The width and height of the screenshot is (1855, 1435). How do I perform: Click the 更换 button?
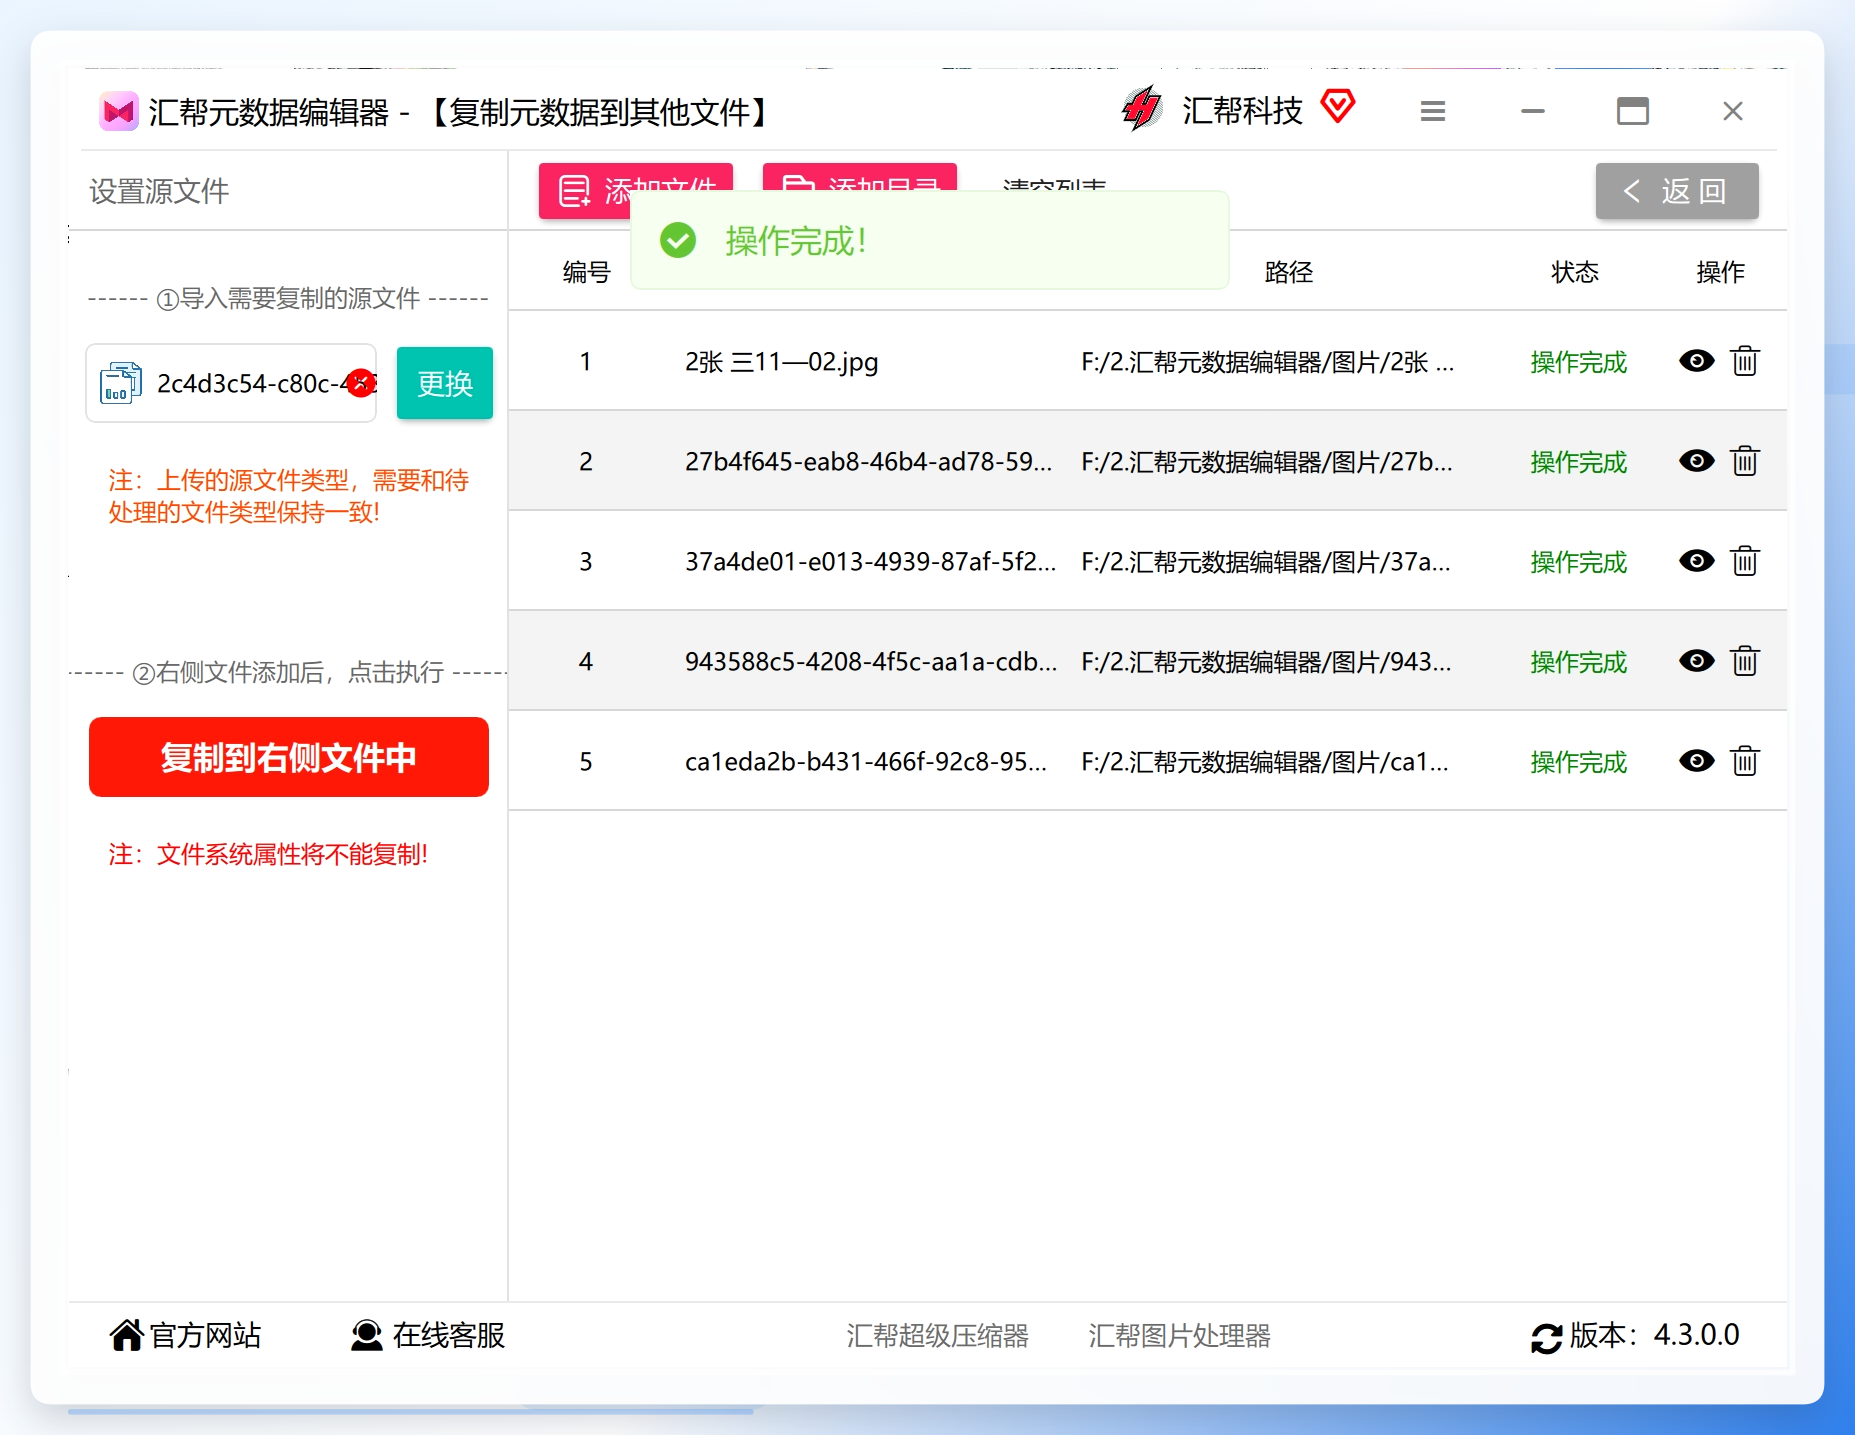click(x=445, y=383)
